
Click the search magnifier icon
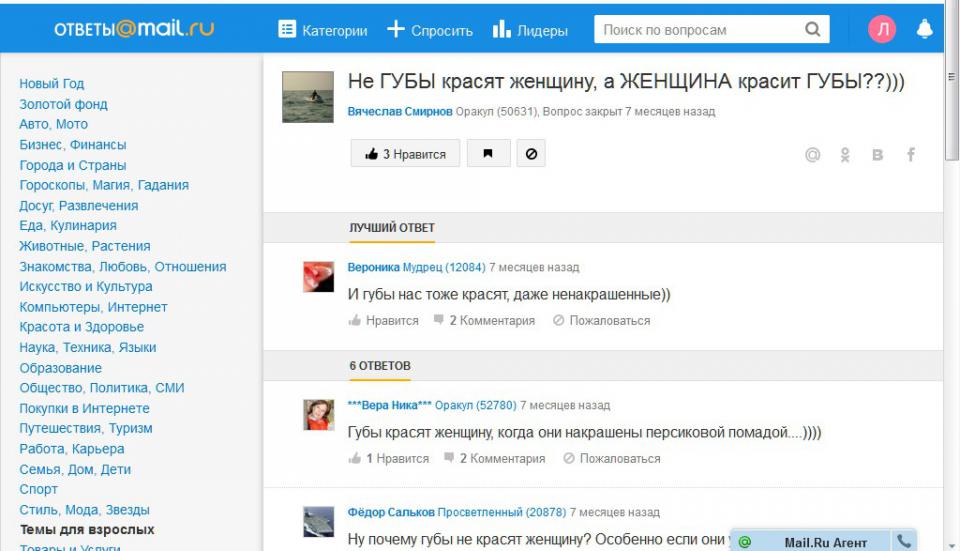[x=813, y=30]
